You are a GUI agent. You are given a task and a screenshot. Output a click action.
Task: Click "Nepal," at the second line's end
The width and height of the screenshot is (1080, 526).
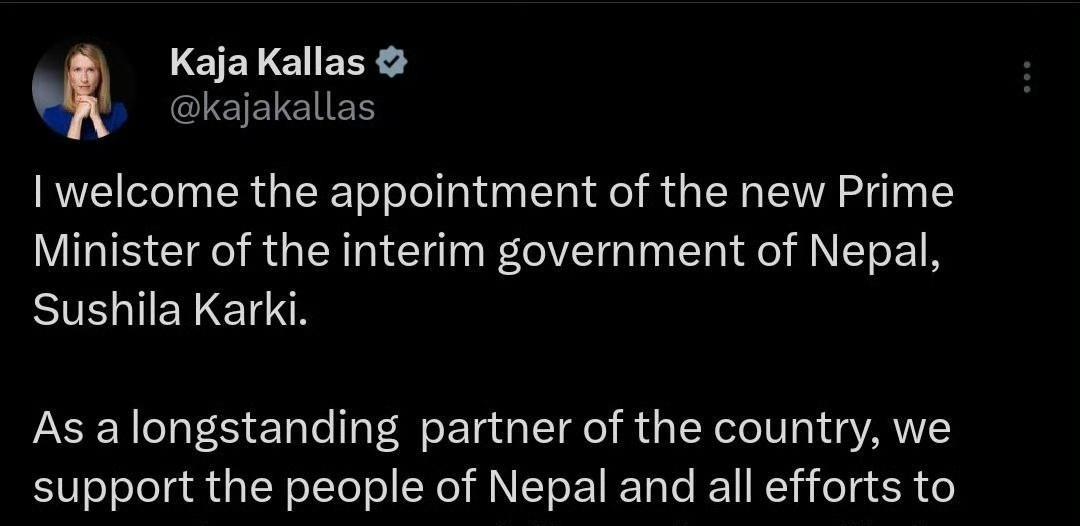874,253
